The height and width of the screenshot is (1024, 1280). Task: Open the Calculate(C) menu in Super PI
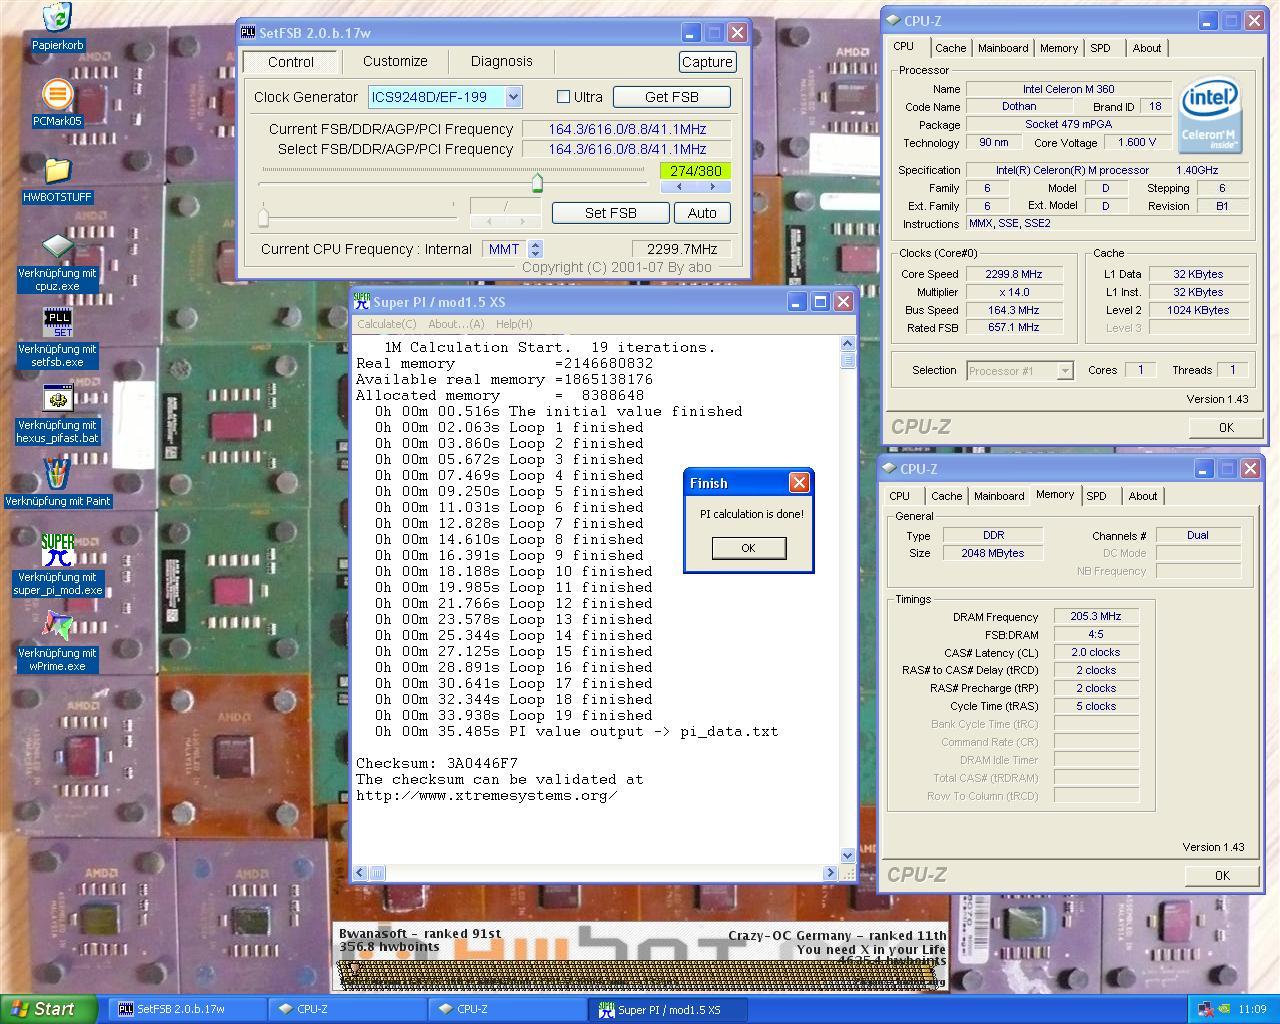(x=387, y=324)
